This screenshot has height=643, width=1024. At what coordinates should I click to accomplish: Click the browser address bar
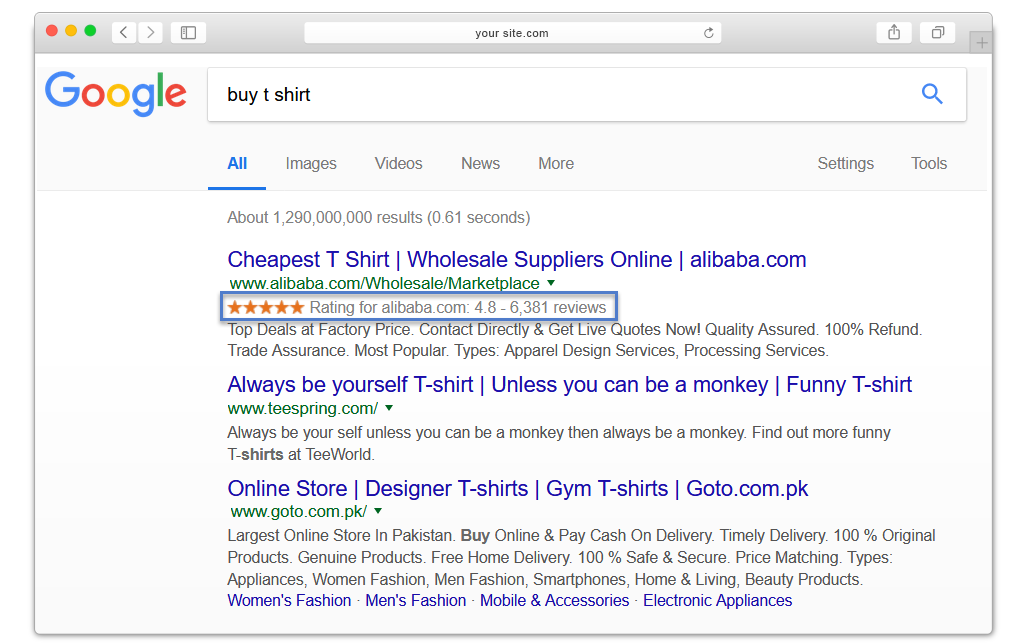(513, 33)
